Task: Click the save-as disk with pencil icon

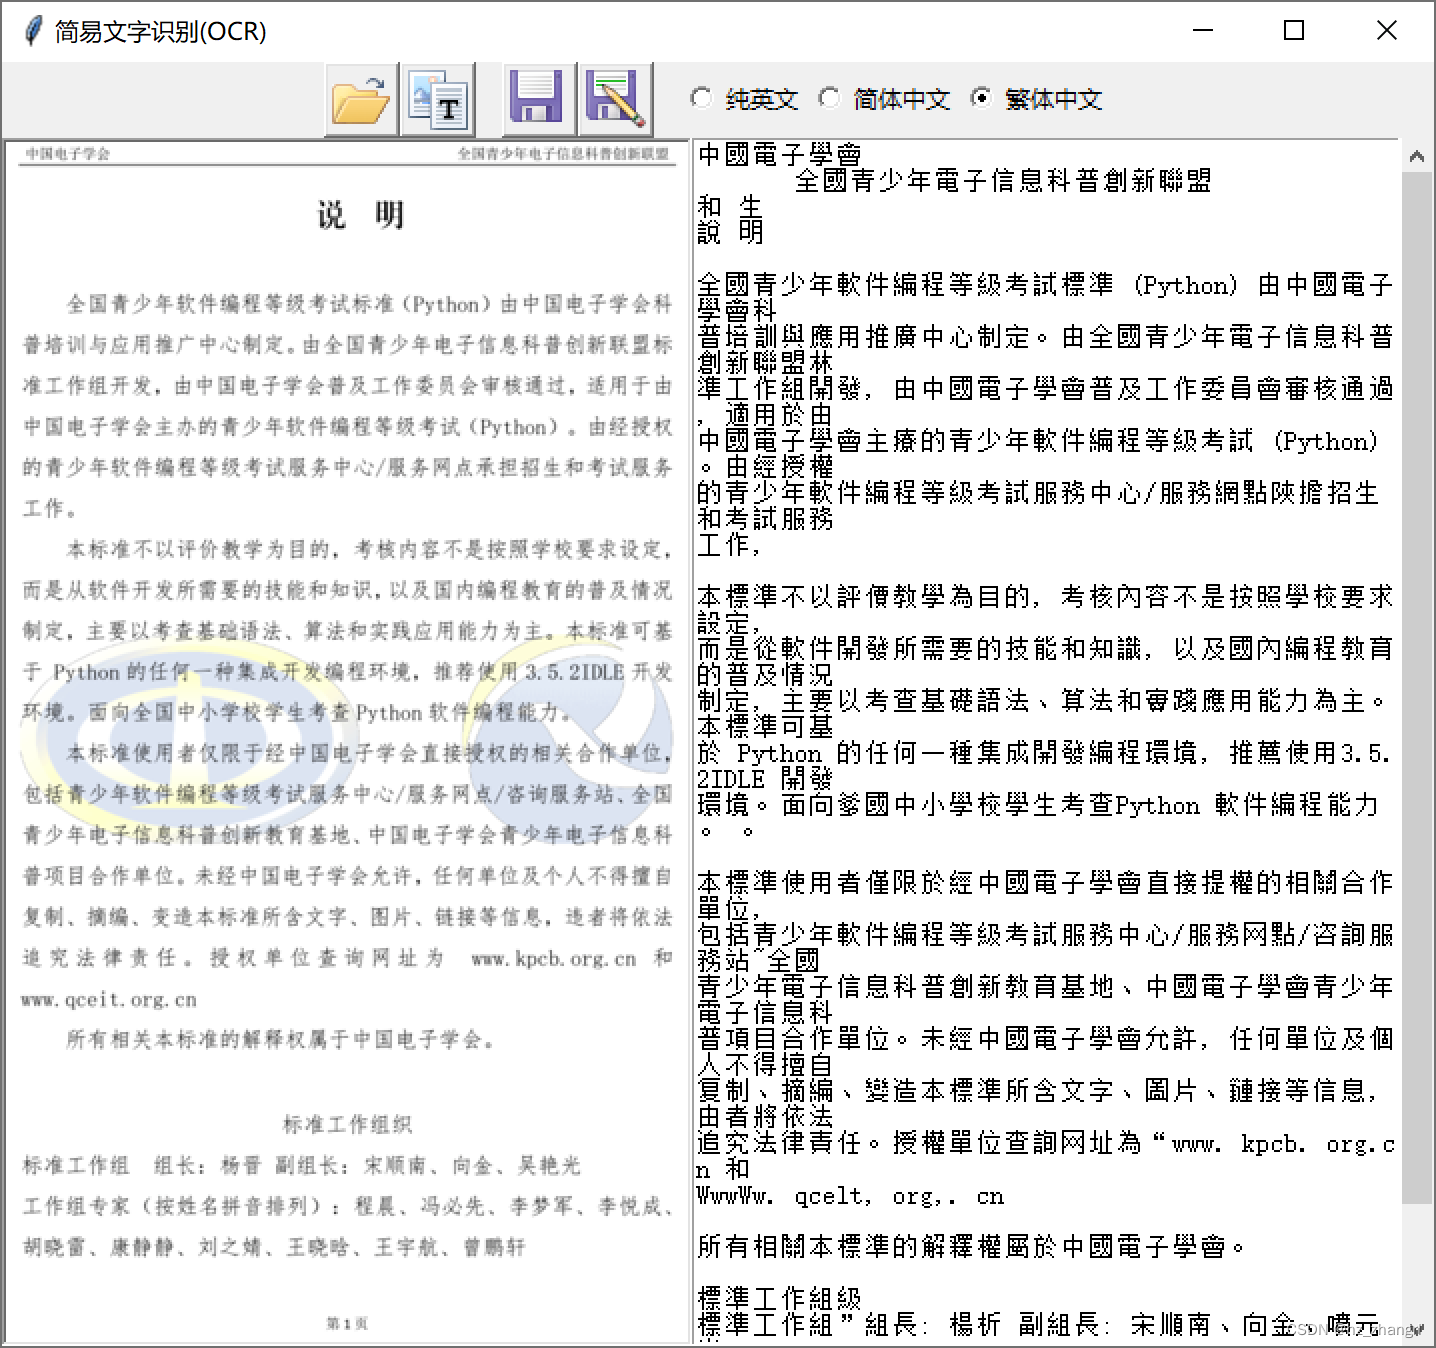Action: (x=615, y=99)
